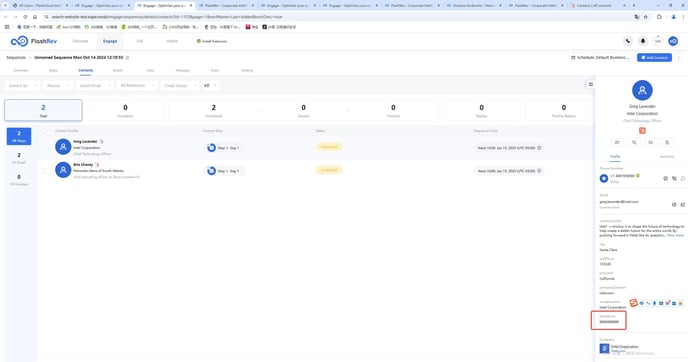
Task: Click the Add Contacts button
Action: [x=654, y=57]
